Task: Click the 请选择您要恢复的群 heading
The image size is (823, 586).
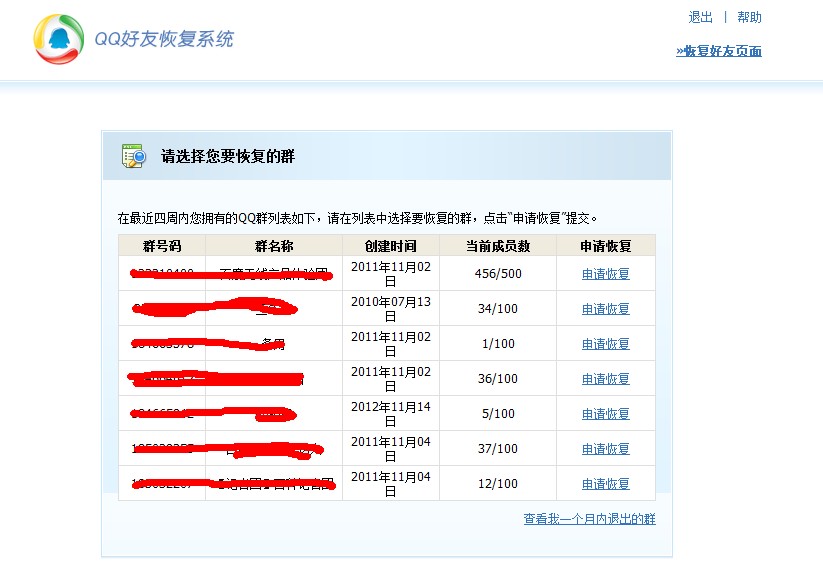Action: [x=228, y=156]
